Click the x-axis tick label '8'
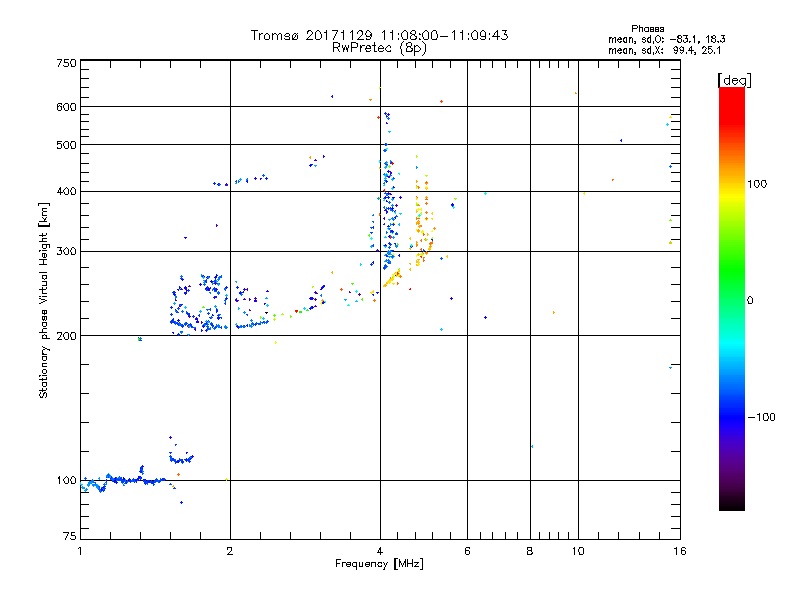This screenshot has width=800, height=600. click(x=530, y=551)
